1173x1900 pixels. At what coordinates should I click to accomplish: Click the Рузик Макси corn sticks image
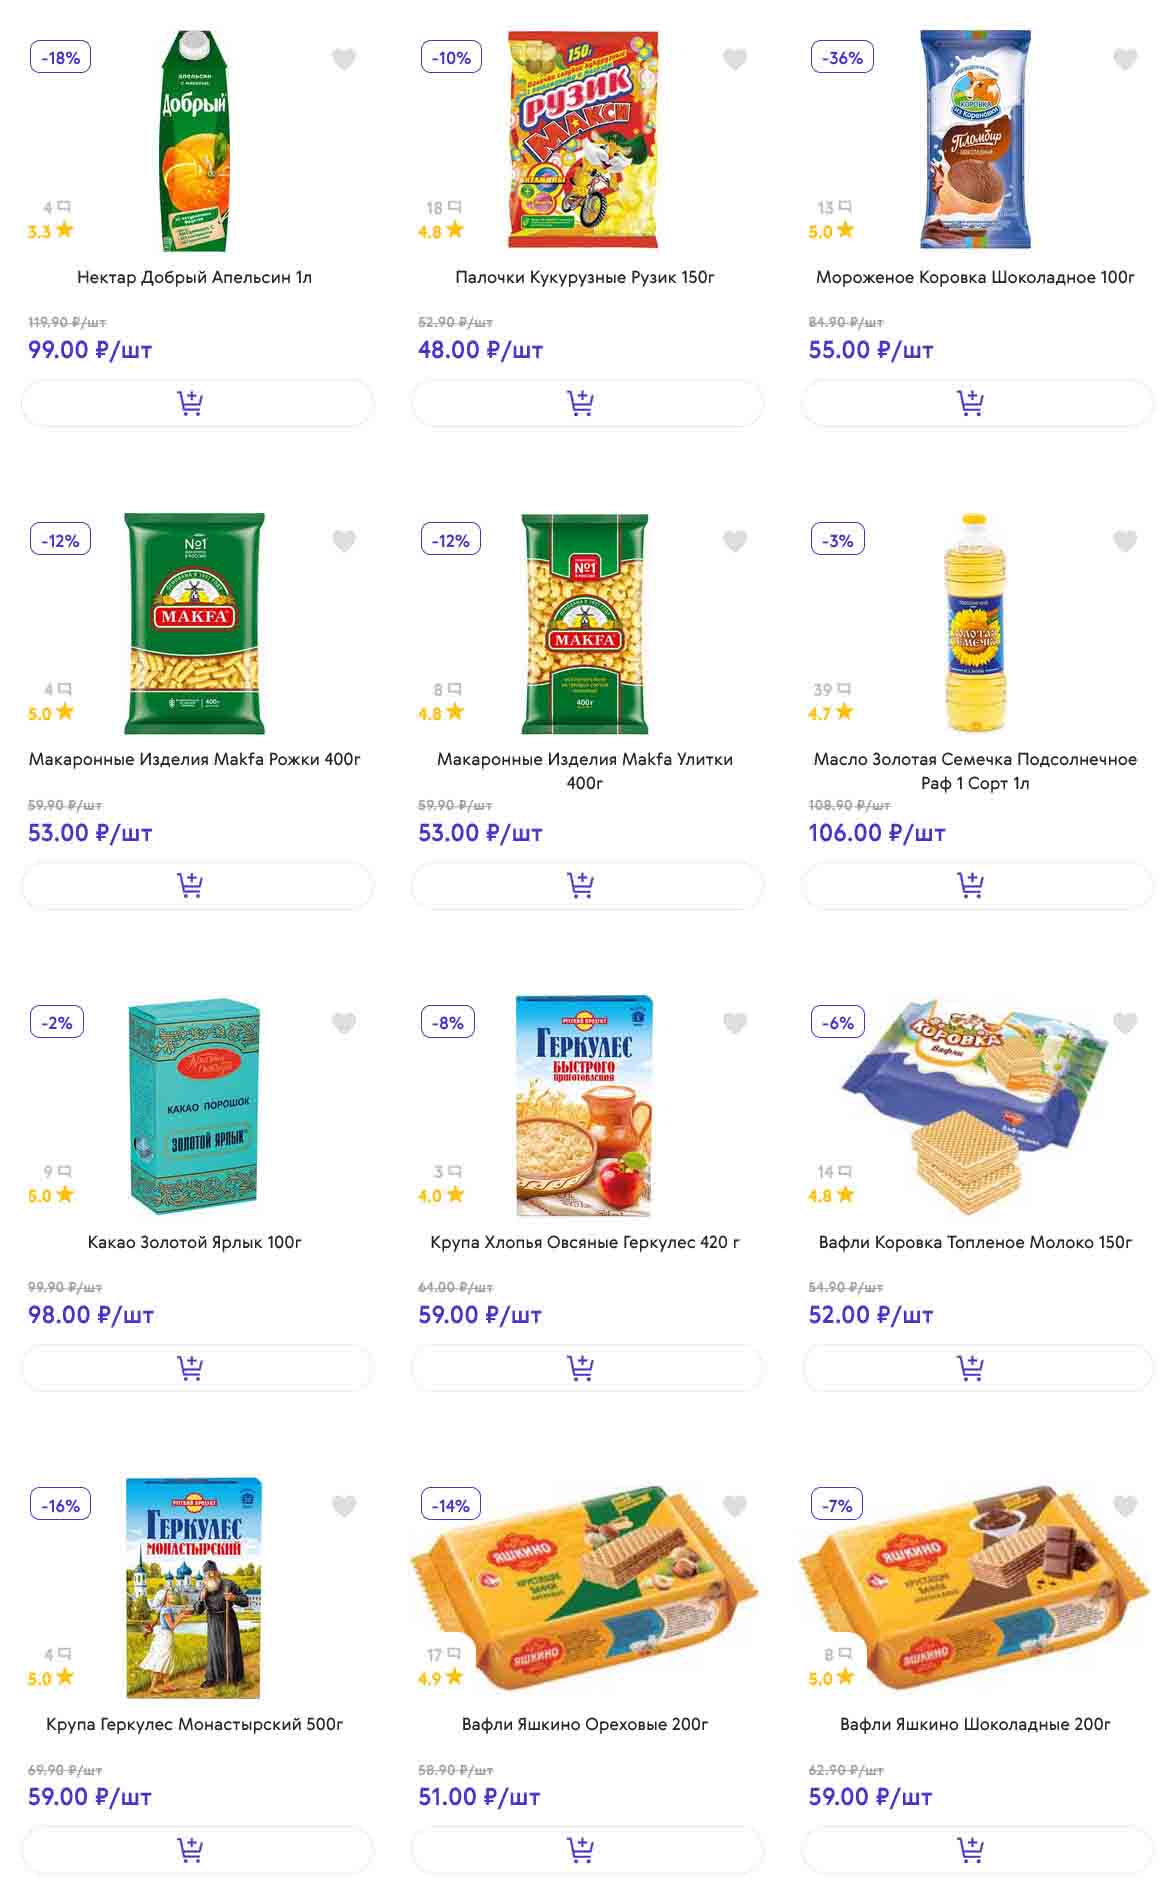[584, 140]
